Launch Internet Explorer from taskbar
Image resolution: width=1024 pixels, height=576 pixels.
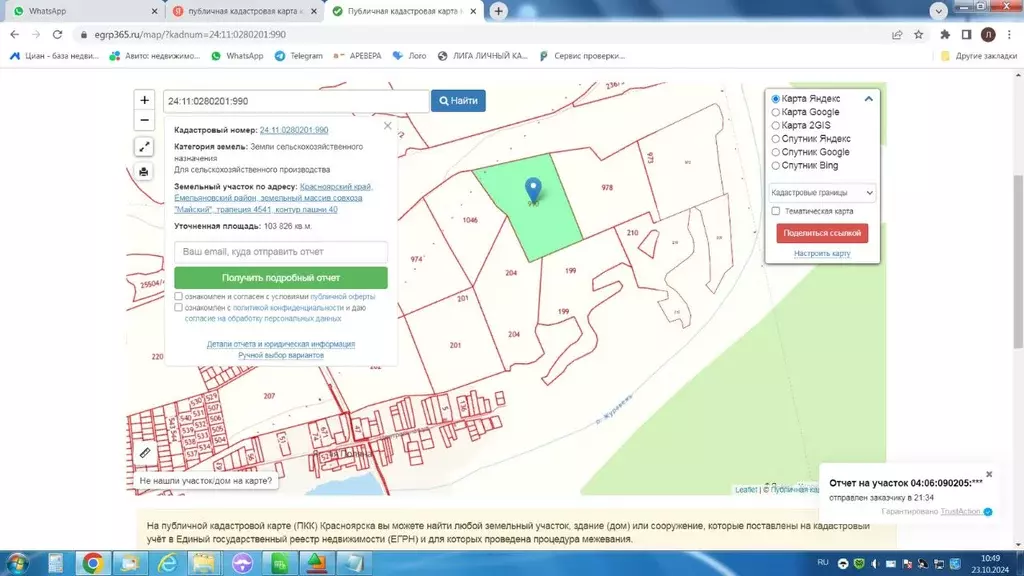[x=167, y=563]
